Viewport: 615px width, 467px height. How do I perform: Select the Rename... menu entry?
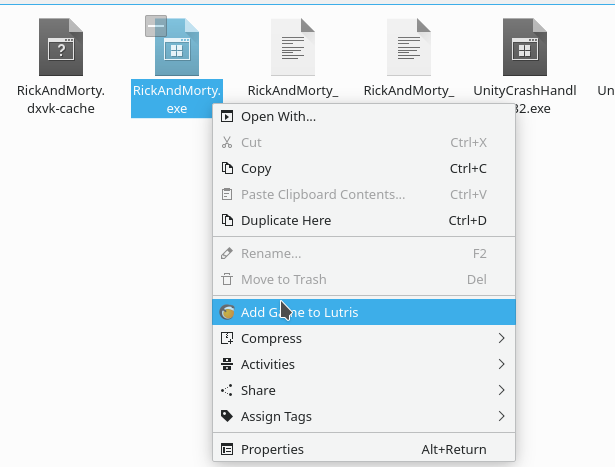(x=364, y=253)
